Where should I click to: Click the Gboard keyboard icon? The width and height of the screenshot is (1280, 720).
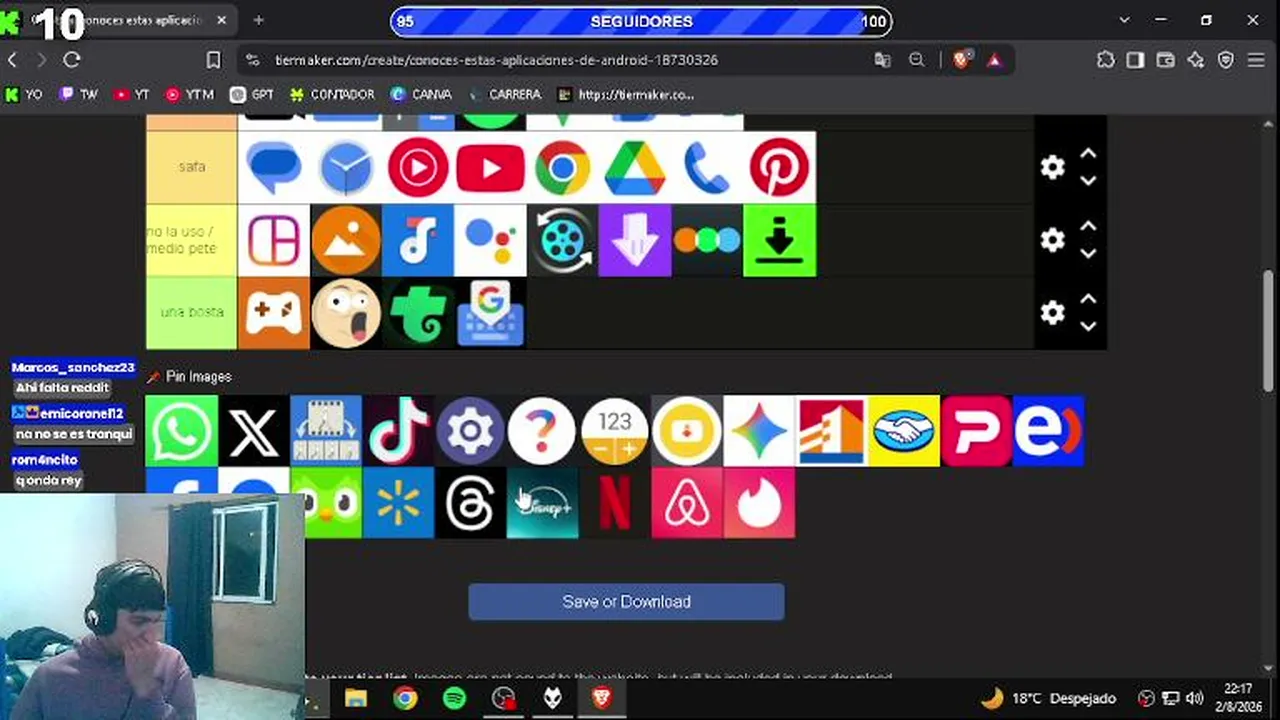click(x=490, y=313)
